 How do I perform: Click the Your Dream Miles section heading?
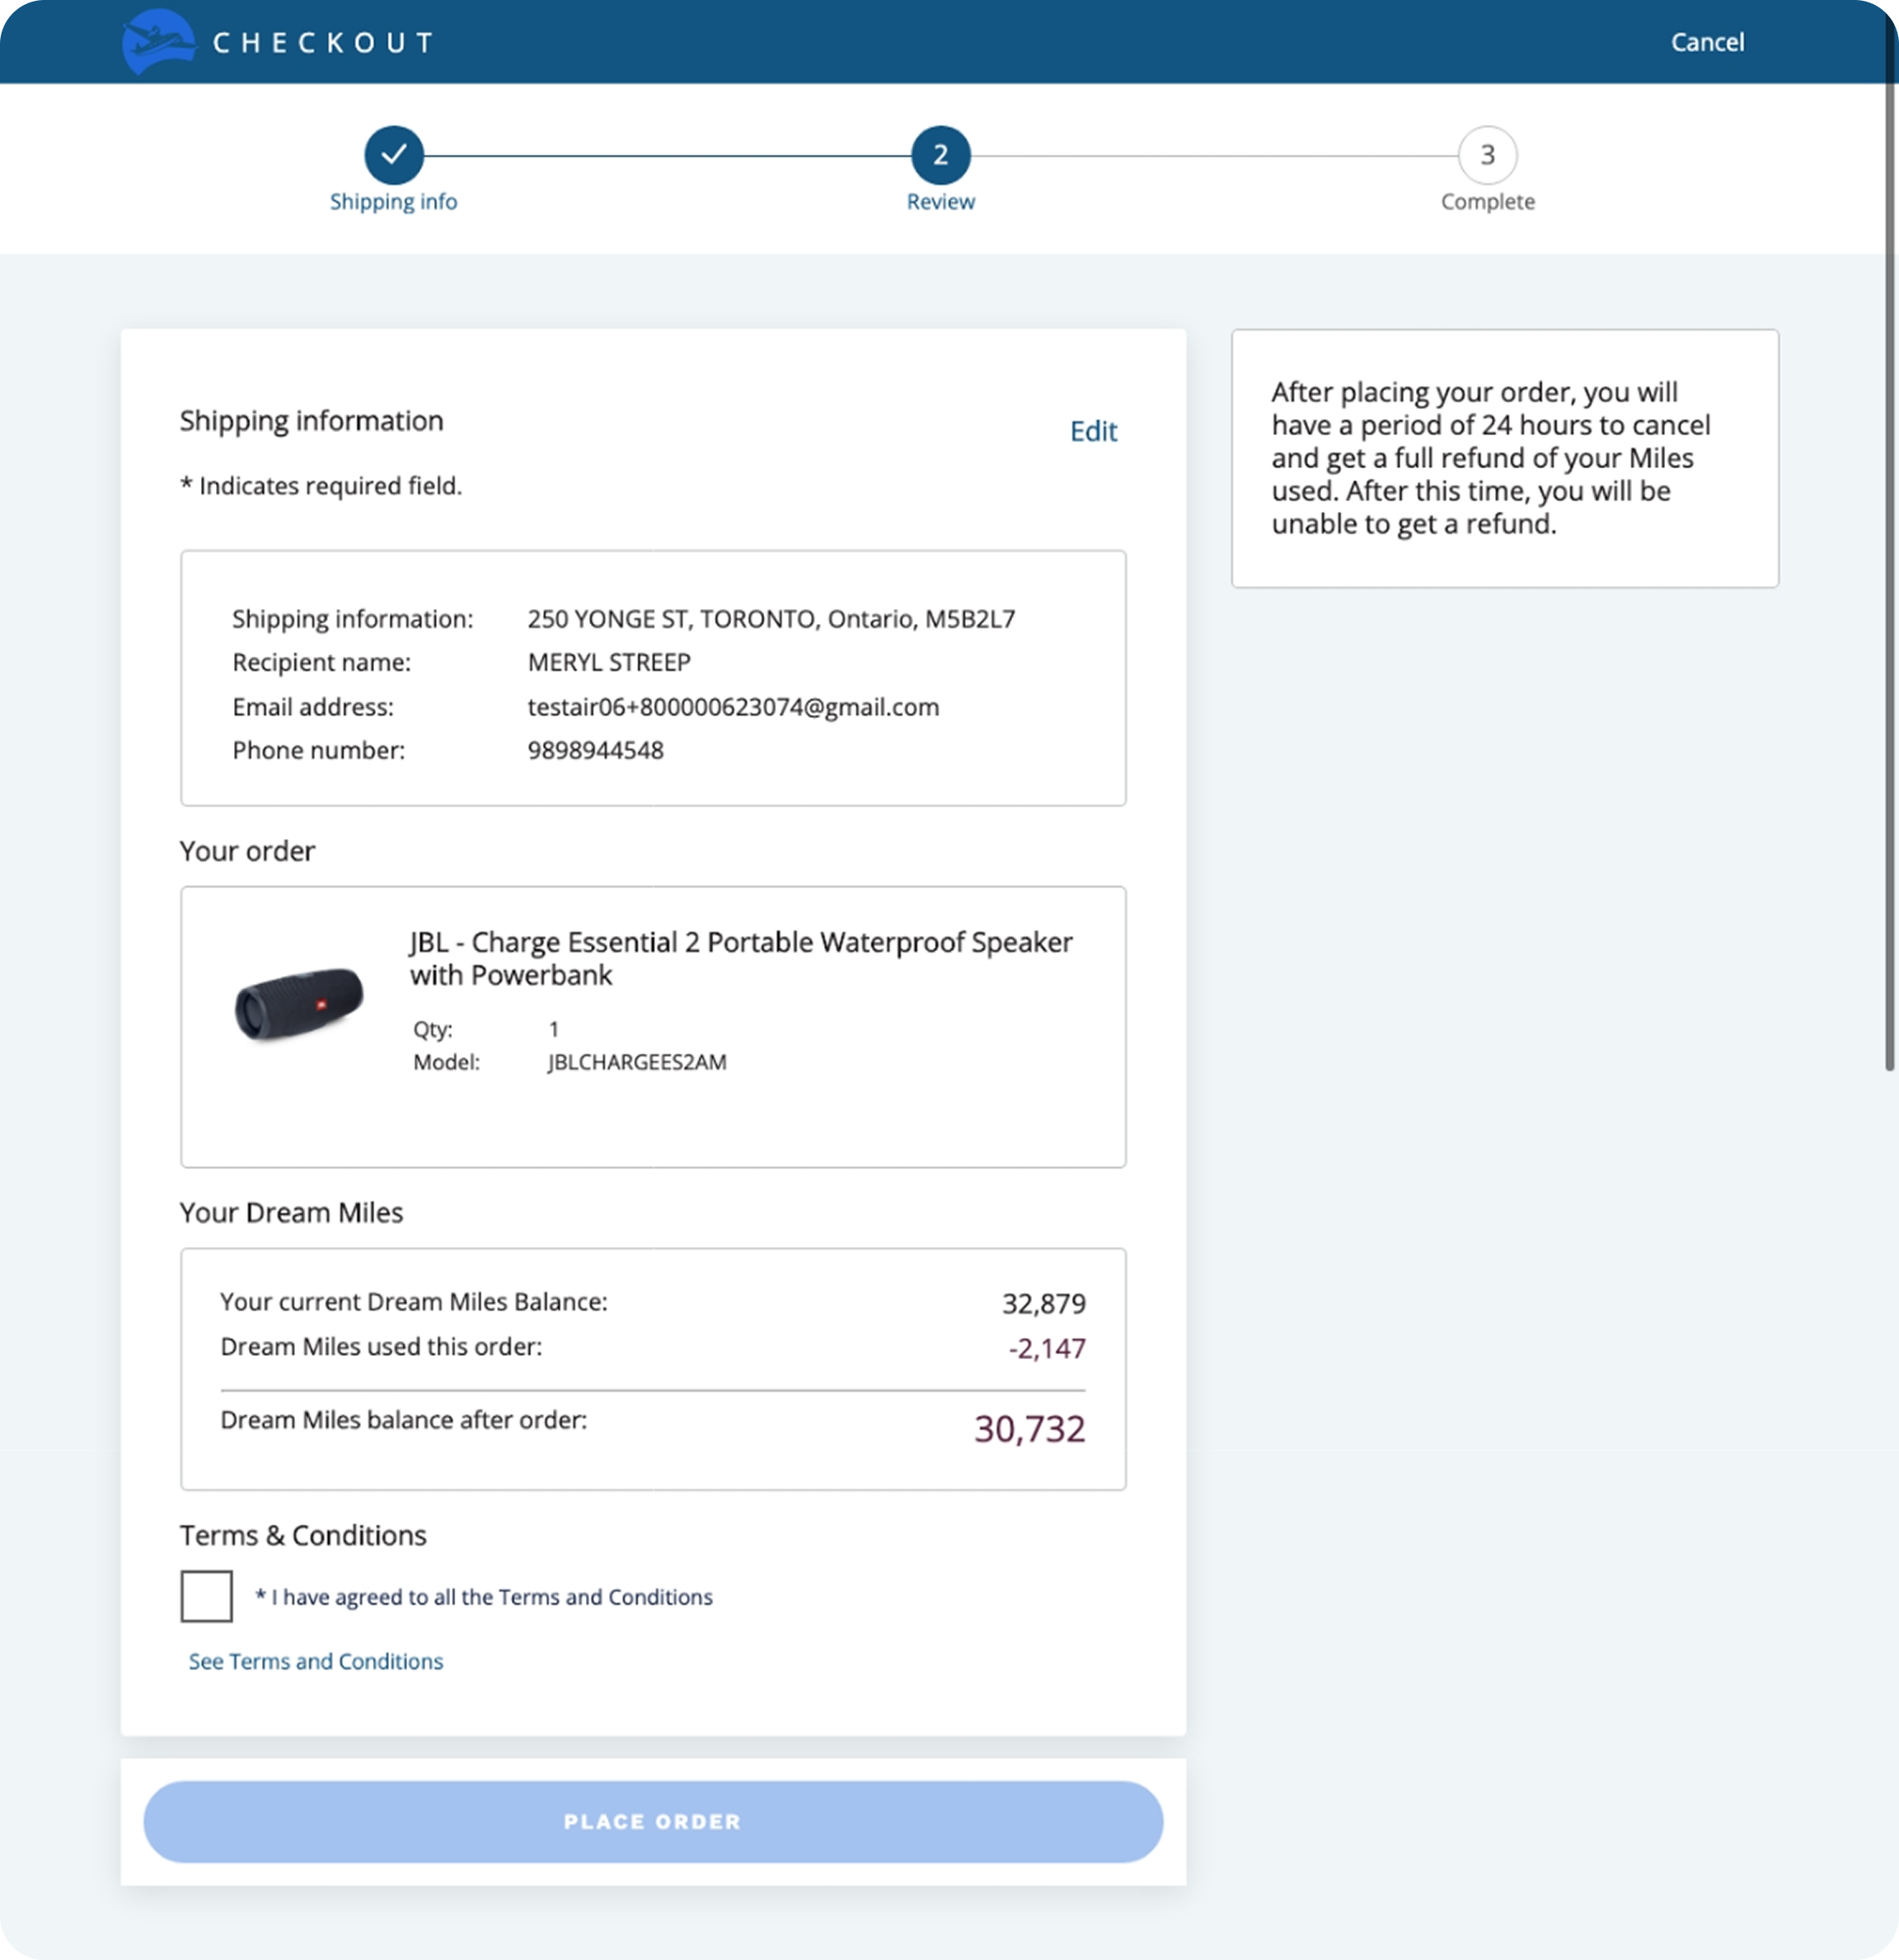pyautogui.click(x=291, y=1212)
